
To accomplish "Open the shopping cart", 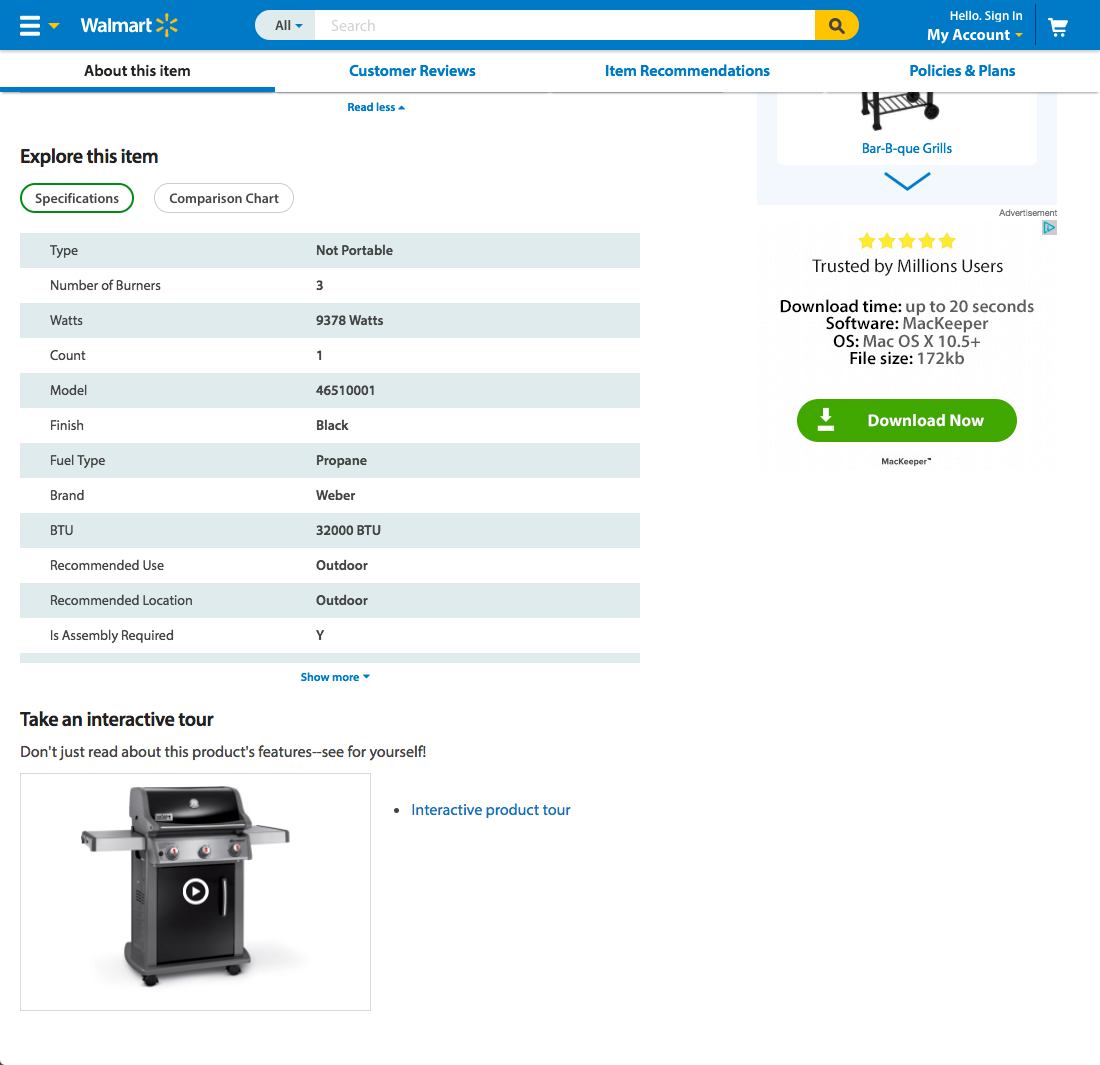I will tap(1057, 25).
